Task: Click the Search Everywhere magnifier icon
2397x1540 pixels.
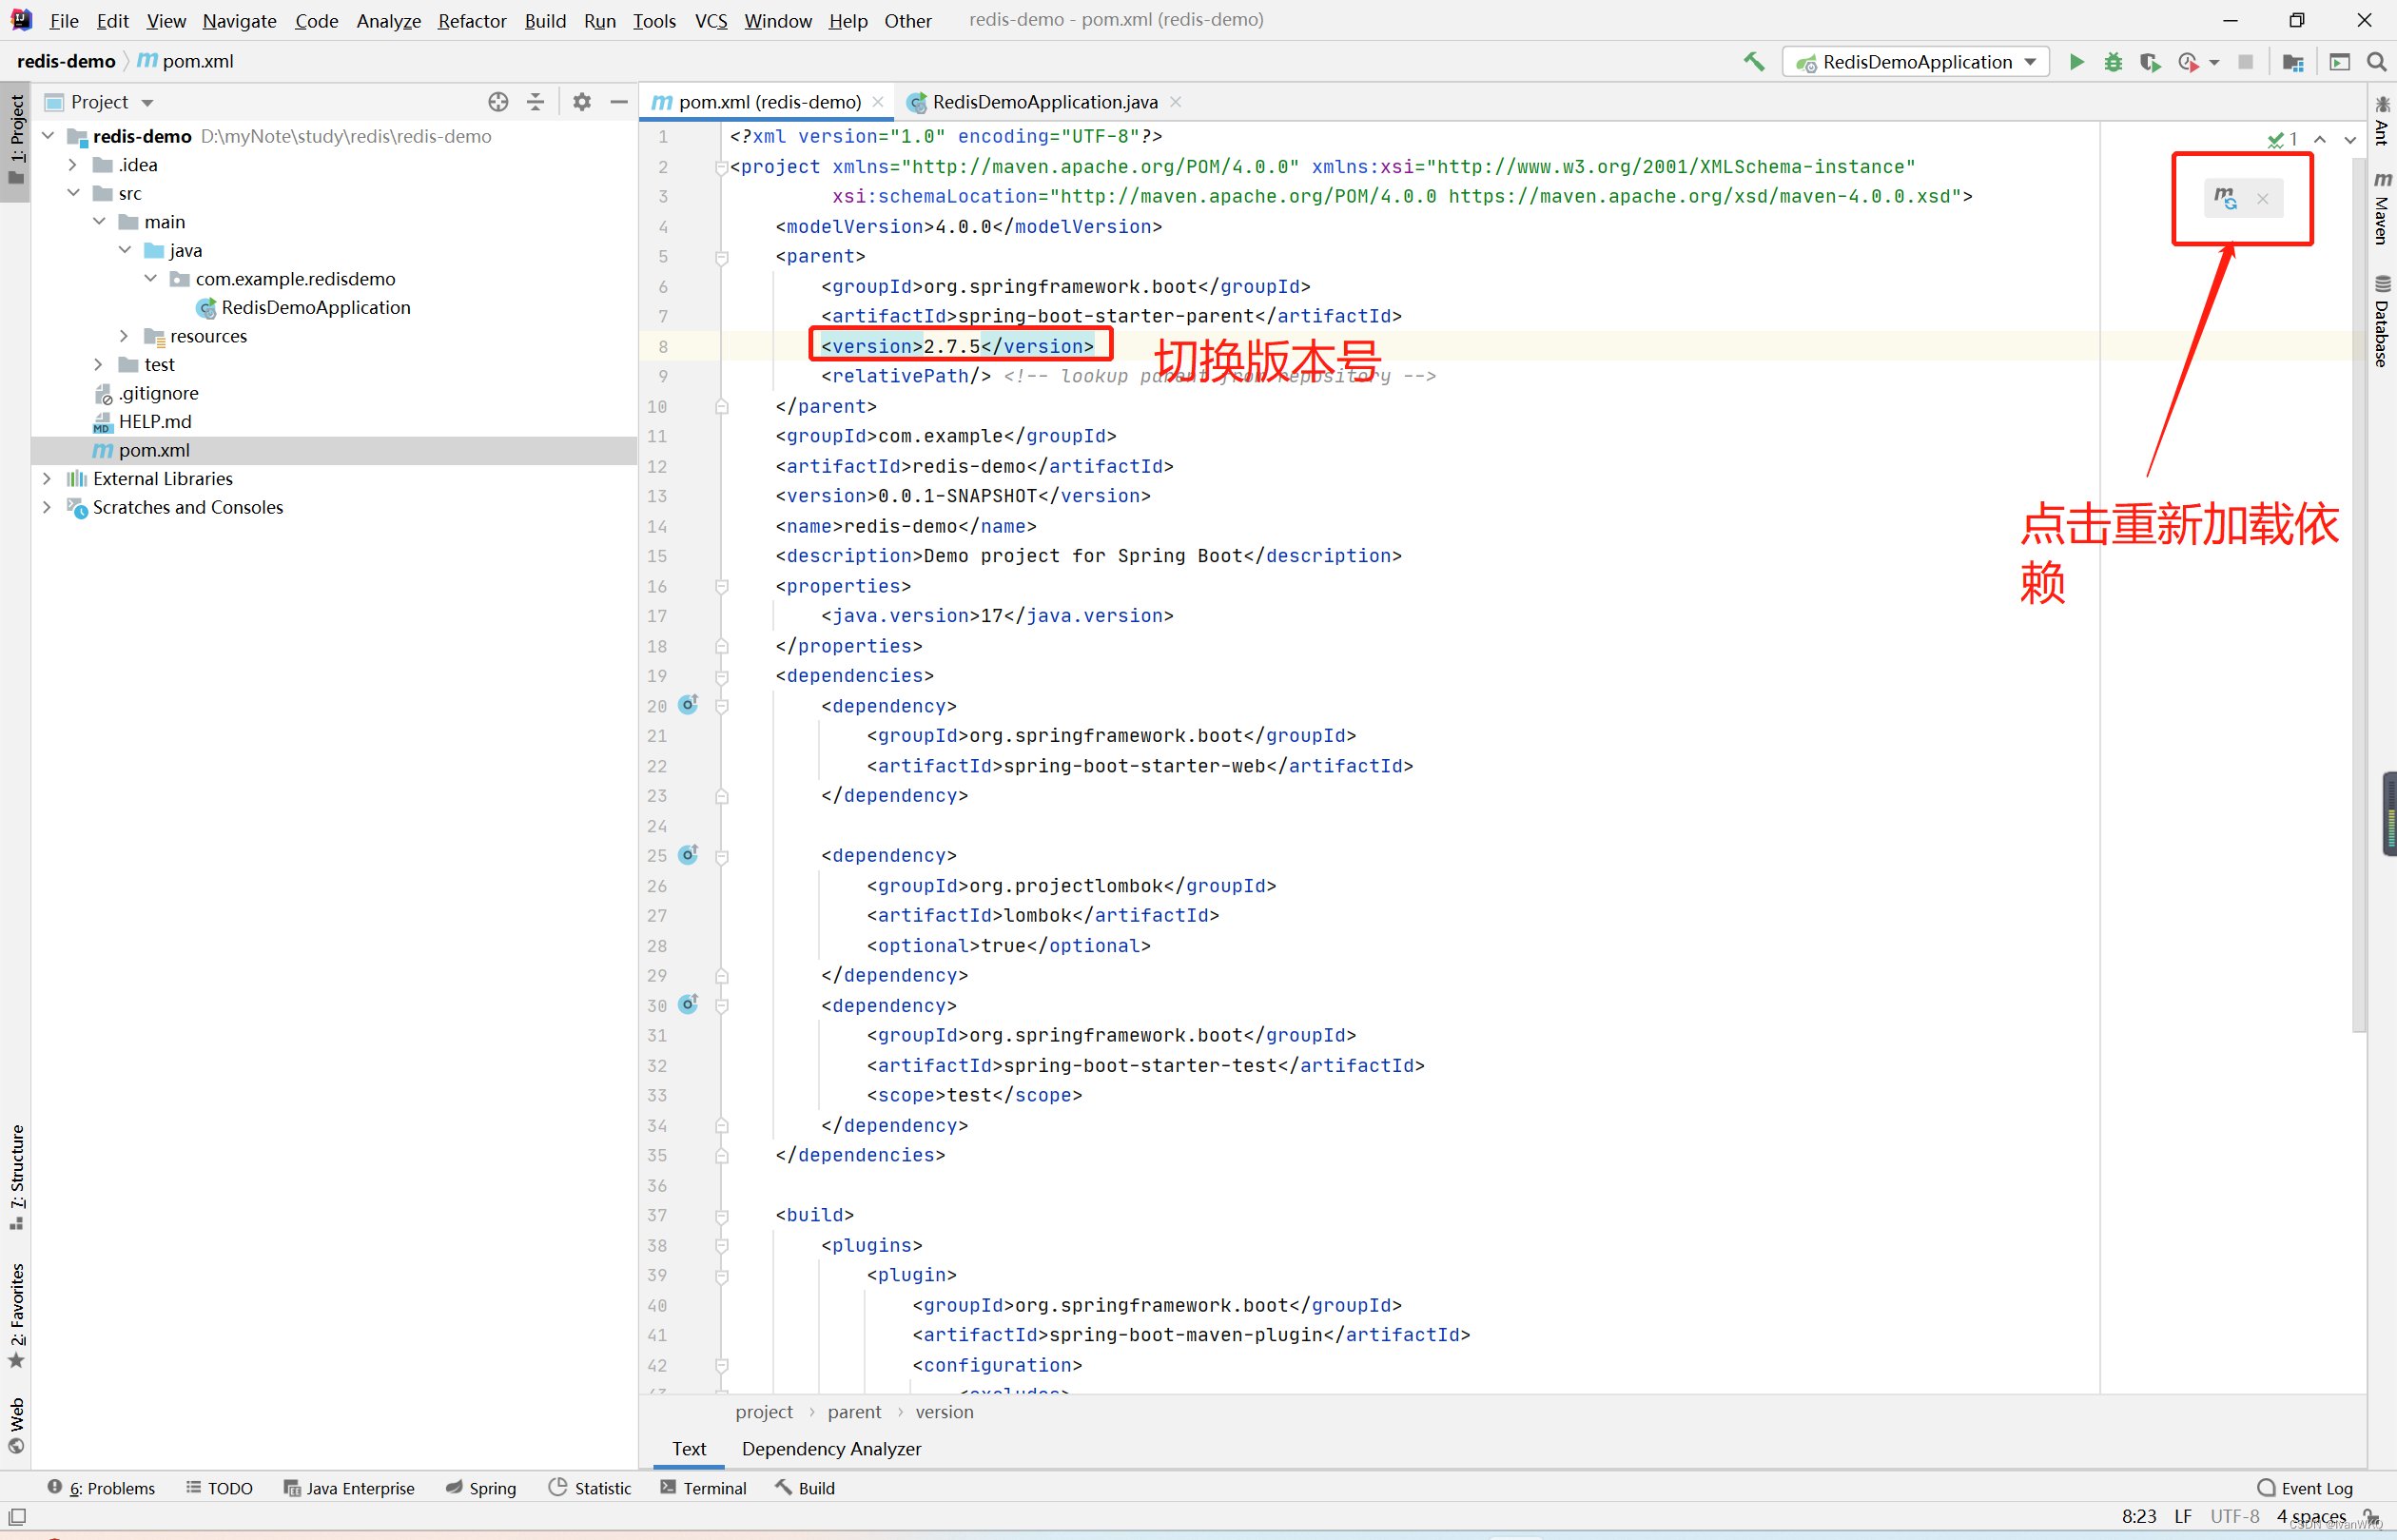Action: (2376, 62)
